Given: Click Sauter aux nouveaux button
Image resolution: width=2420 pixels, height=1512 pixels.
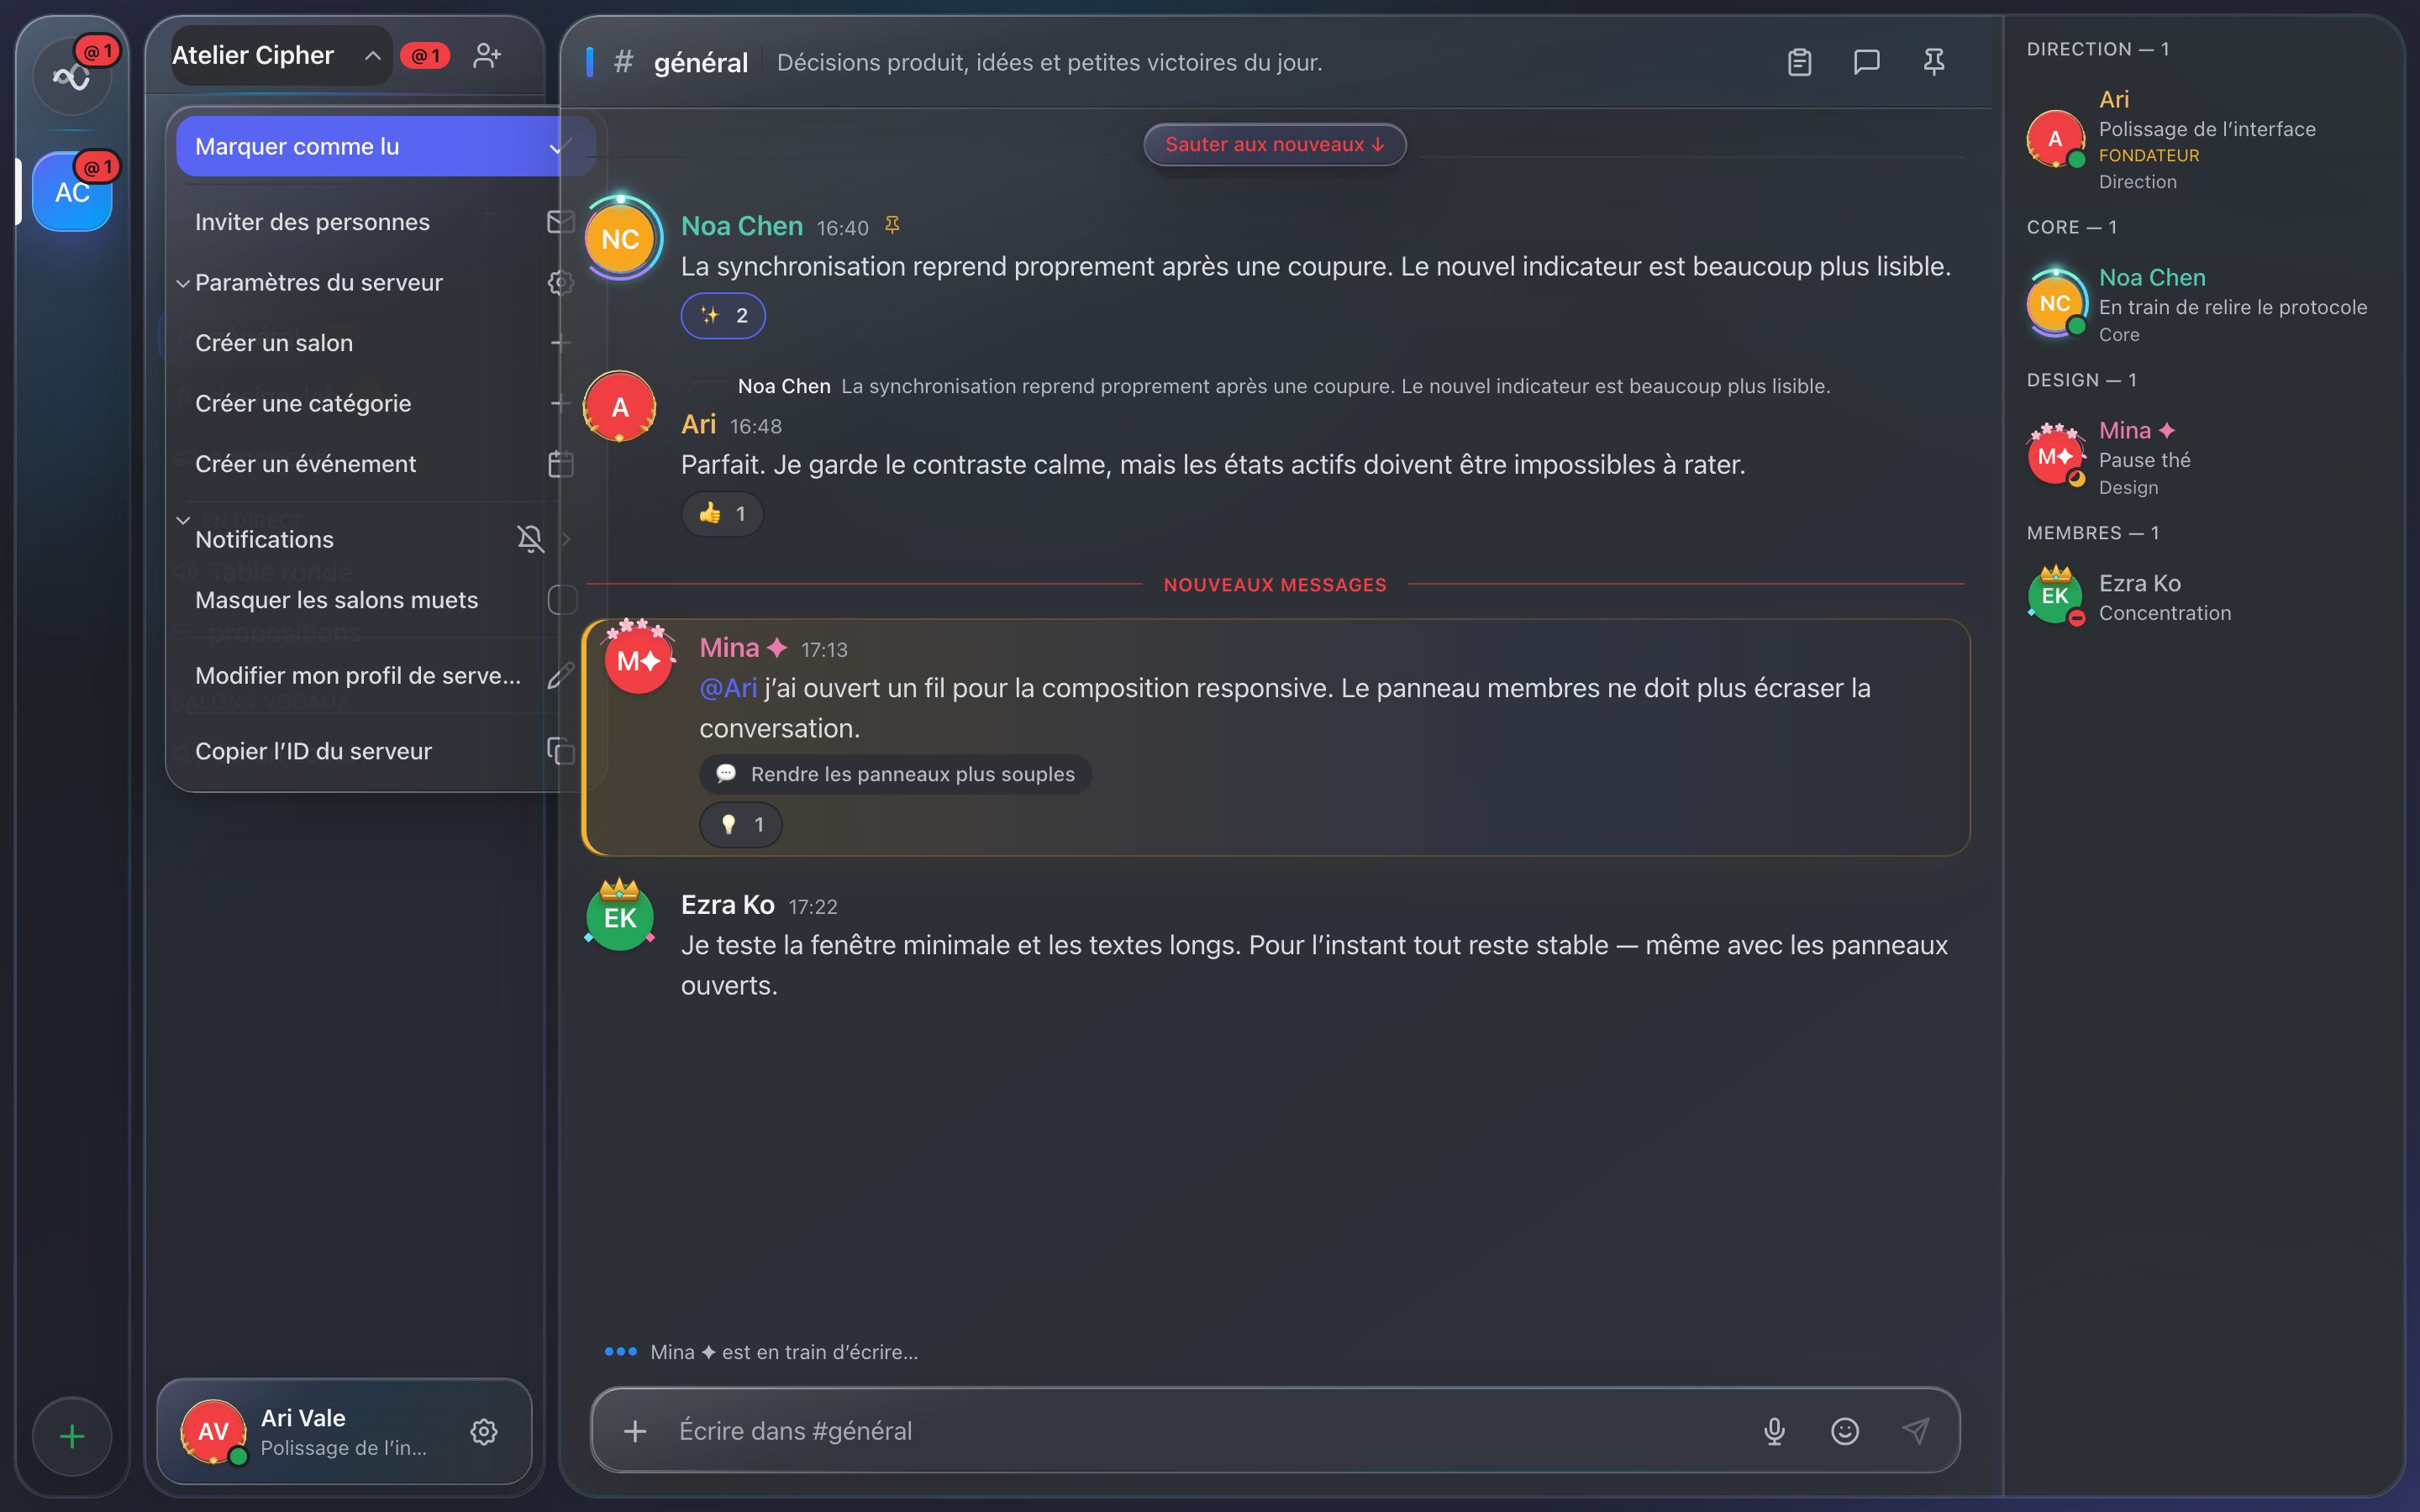Looking at the screenshot, I should pyautogui.click(x=1275, y=144).
